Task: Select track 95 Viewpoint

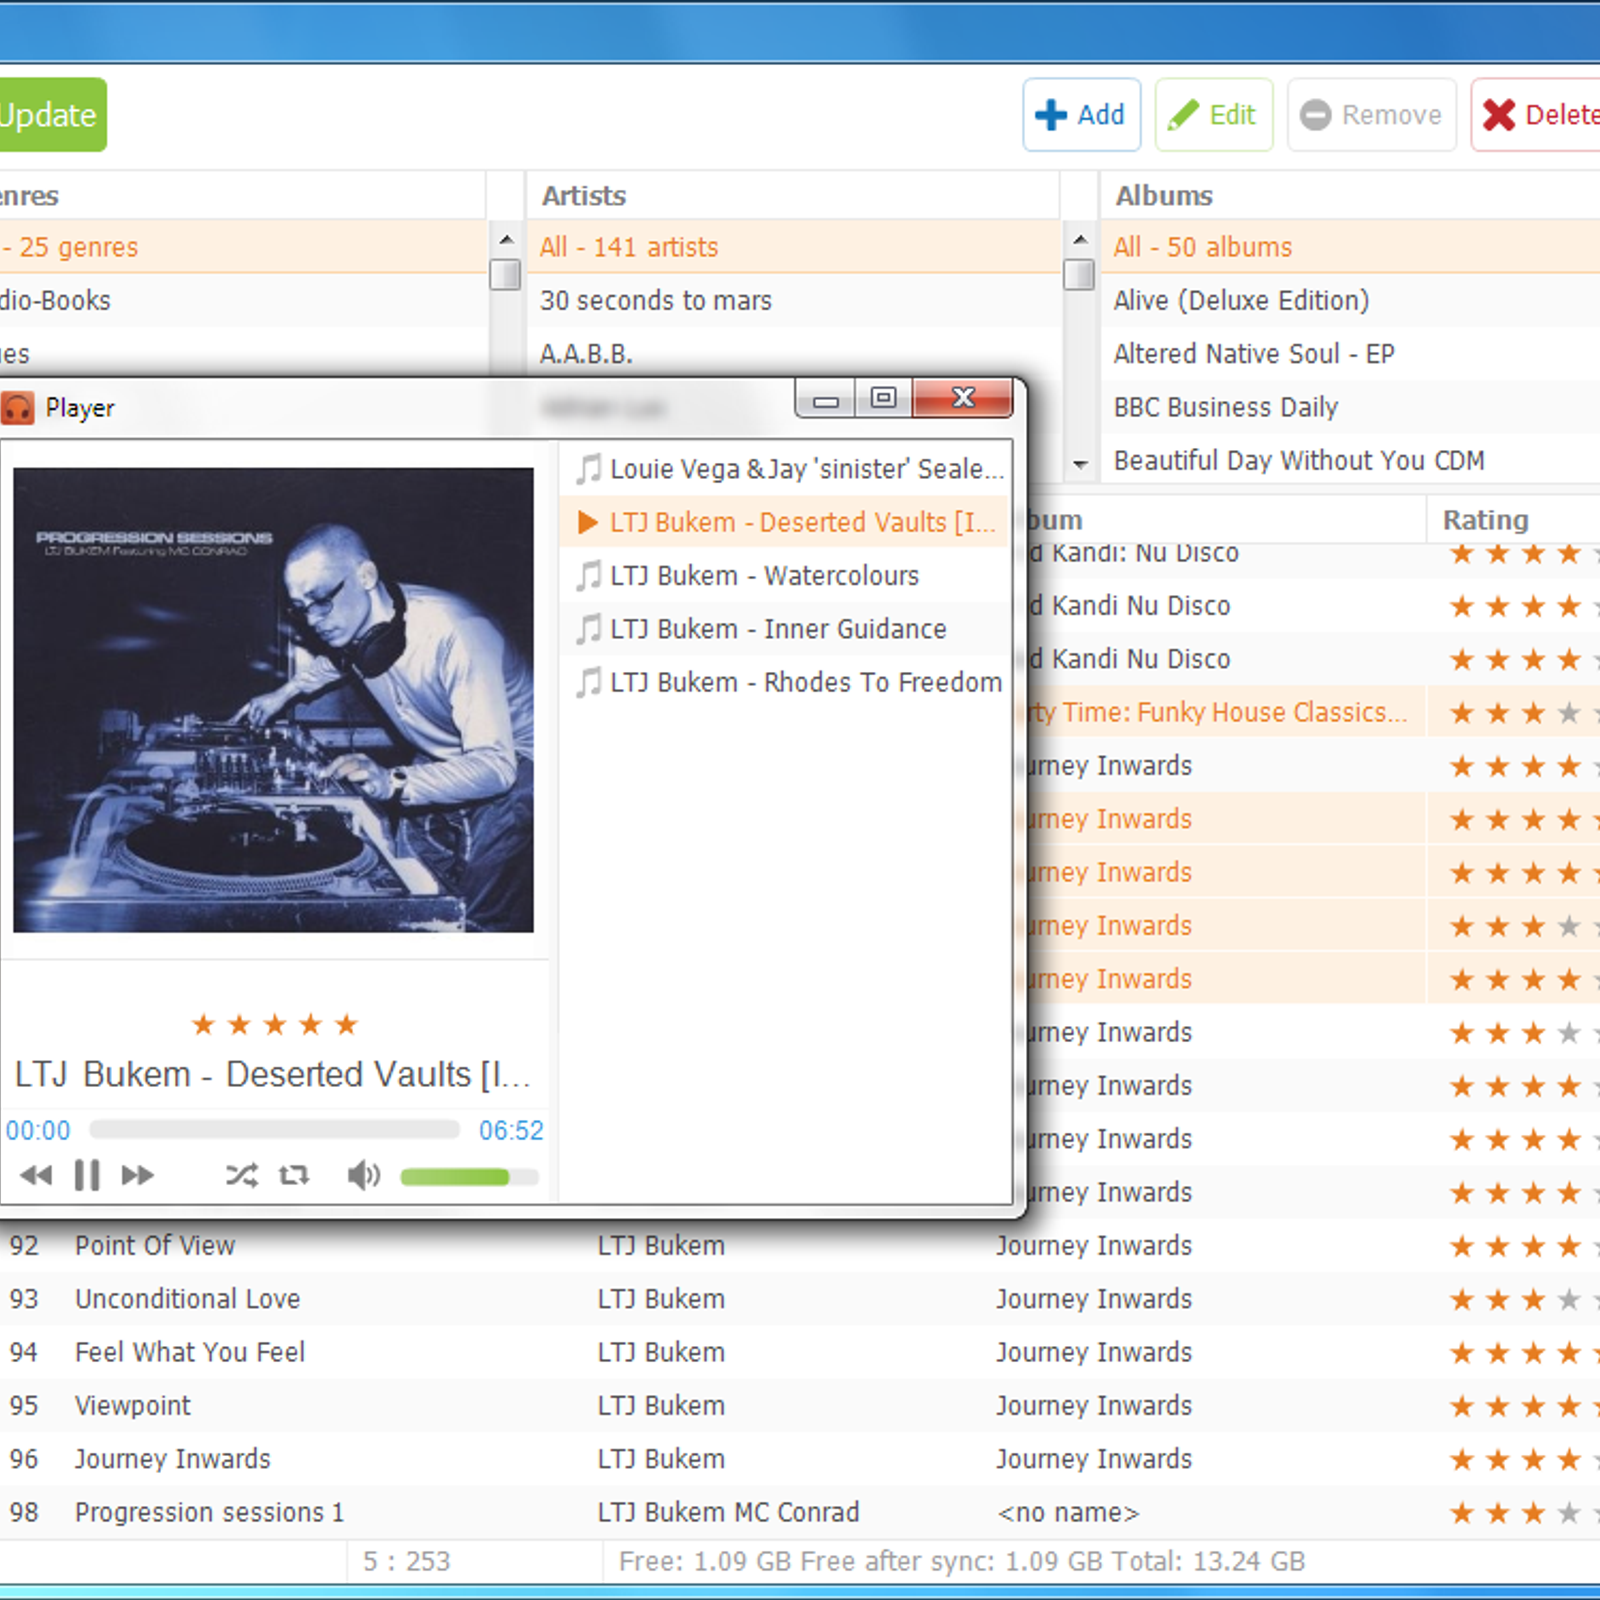Action: click(x=800, y=1405)
